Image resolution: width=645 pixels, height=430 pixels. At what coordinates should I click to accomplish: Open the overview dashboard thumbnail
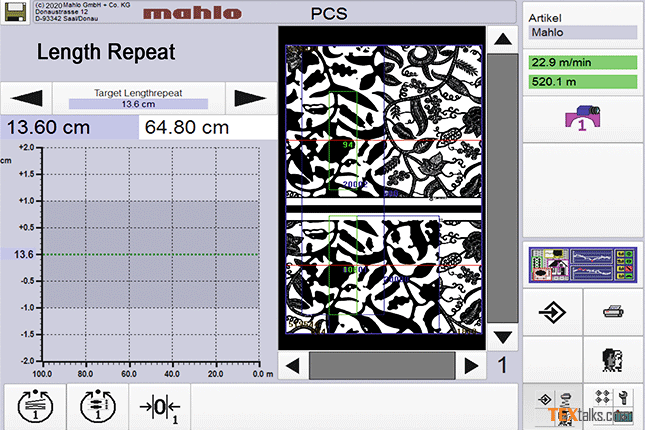[x=582, y=267]
